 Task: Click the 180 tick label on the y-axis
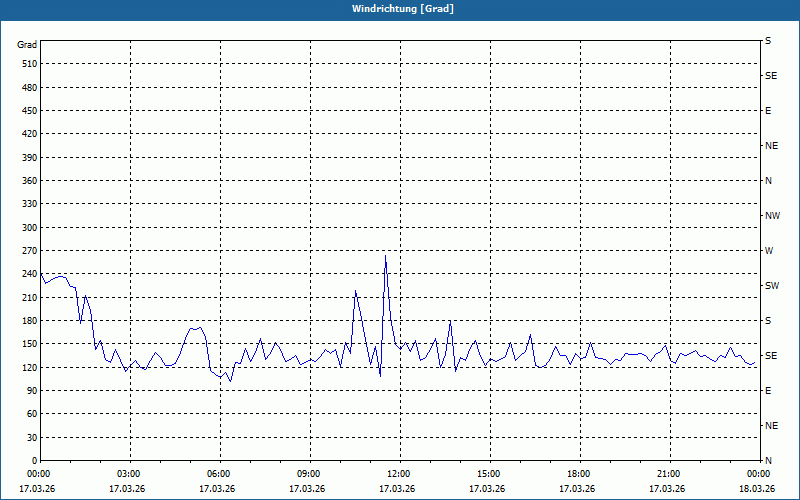(x=27, y=321)
